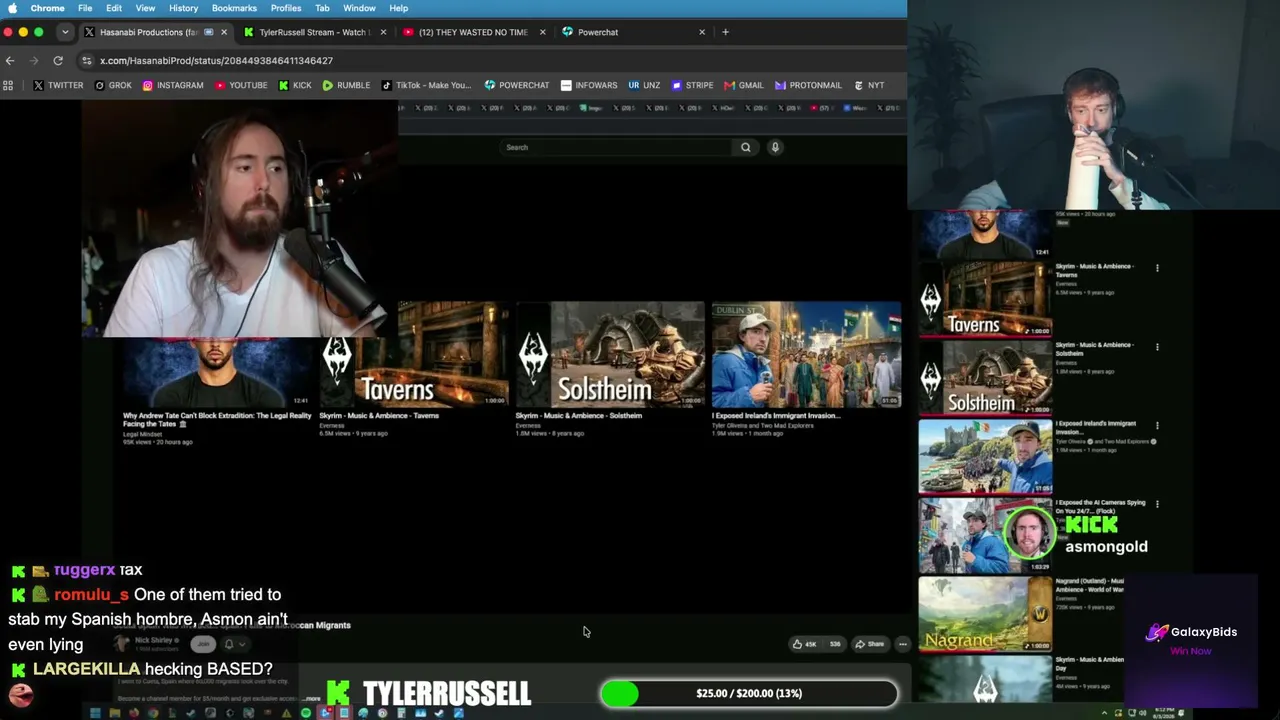Open options for sidebar Ireland's Immigrant video
This screenshot has width=1280, height=720.
1157,426
